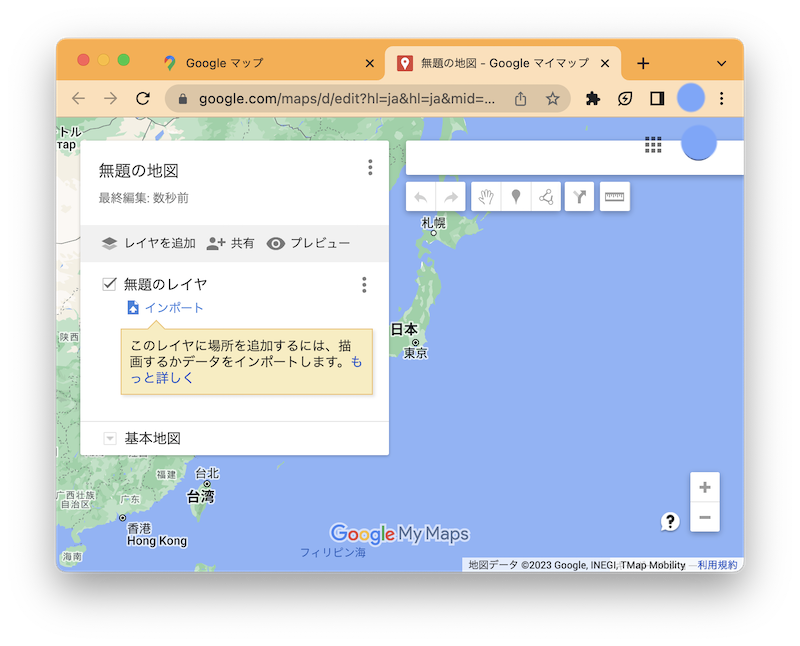Viewport: 800px width, 646px height.
Task: Select the draw line tool
Action: point(546,197)
